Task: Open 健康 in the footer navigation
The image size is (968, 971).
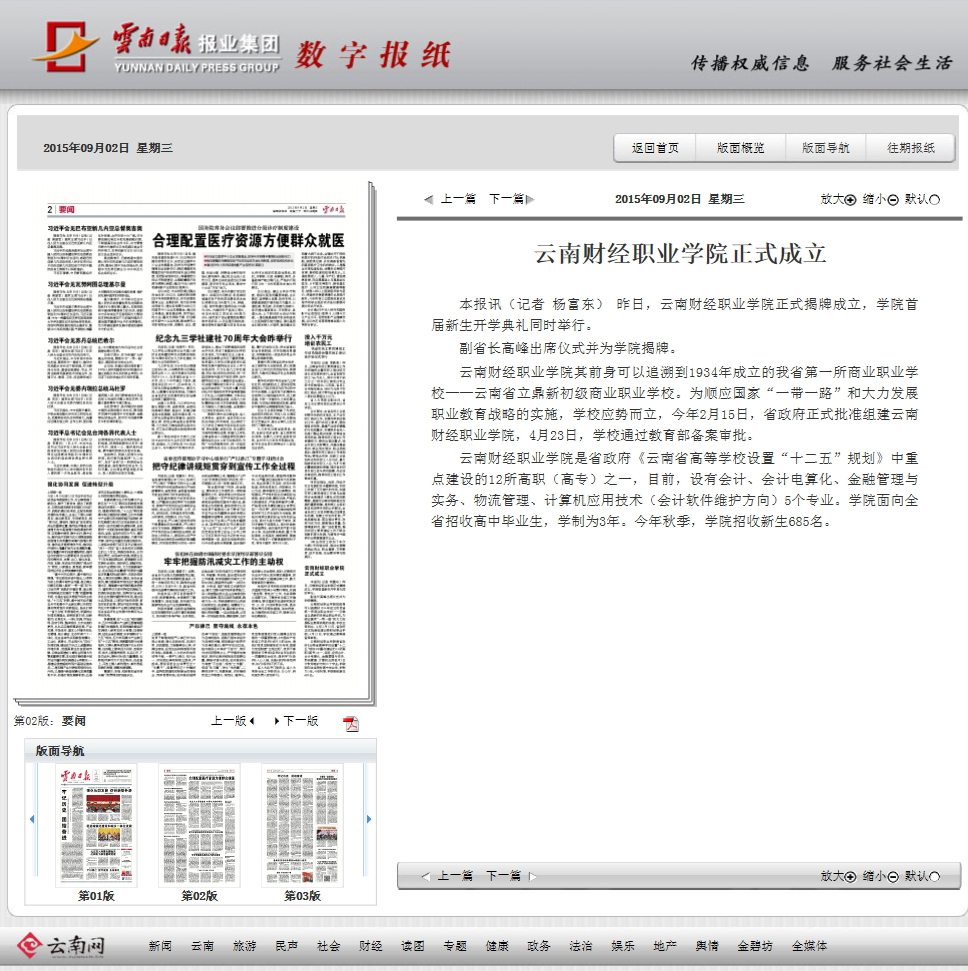Action: click(x=497, y=946)
